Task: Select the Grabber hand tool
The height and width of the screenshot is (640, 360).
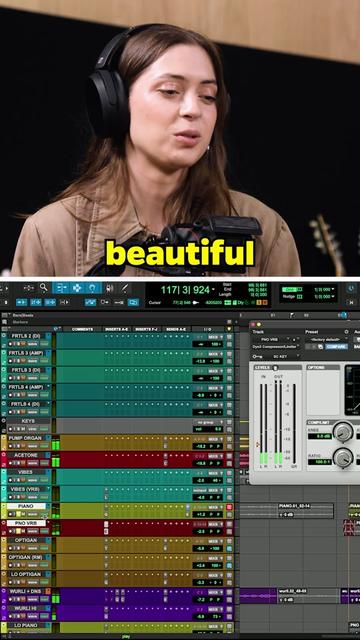Action: (x=93, y=288)
